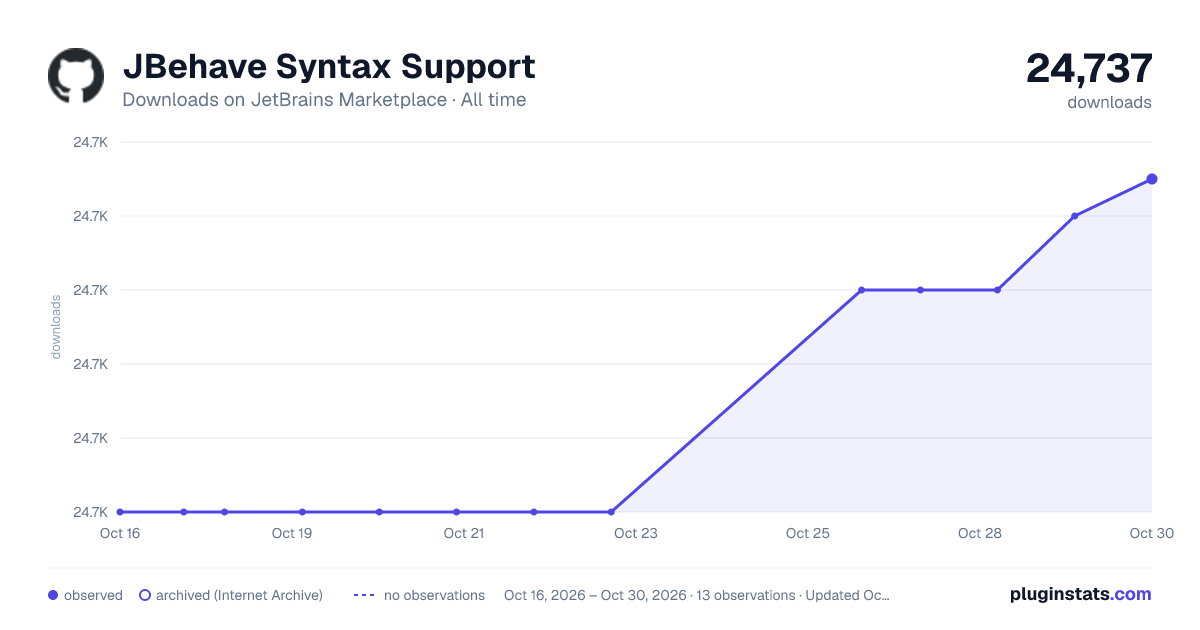Select the first Oct 16 data point
This screenshot has width=1200, height=630.
[120, 512]
